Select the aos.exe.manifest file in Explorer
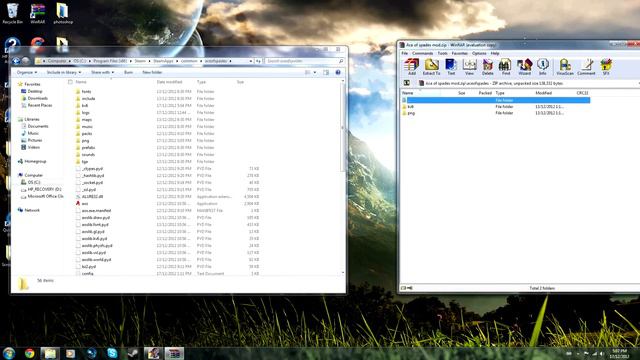Viewport: 640px width, 360px height. [x=96, y=211]
